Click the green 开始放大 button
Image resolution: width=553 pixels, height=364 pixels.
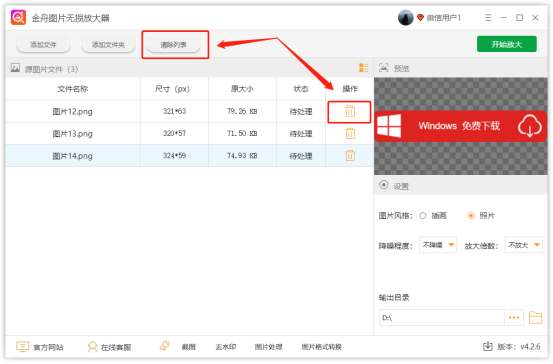click(x=507, y=44)
